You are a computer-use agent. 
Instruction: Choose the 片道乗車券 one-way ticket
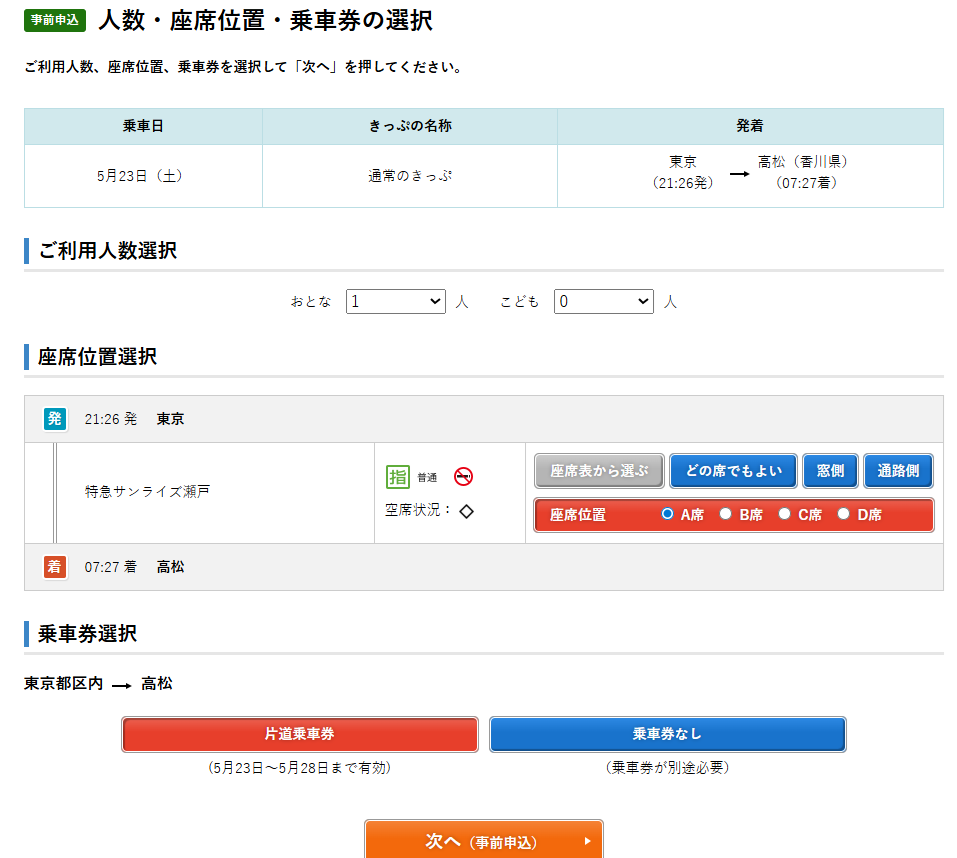300,734
